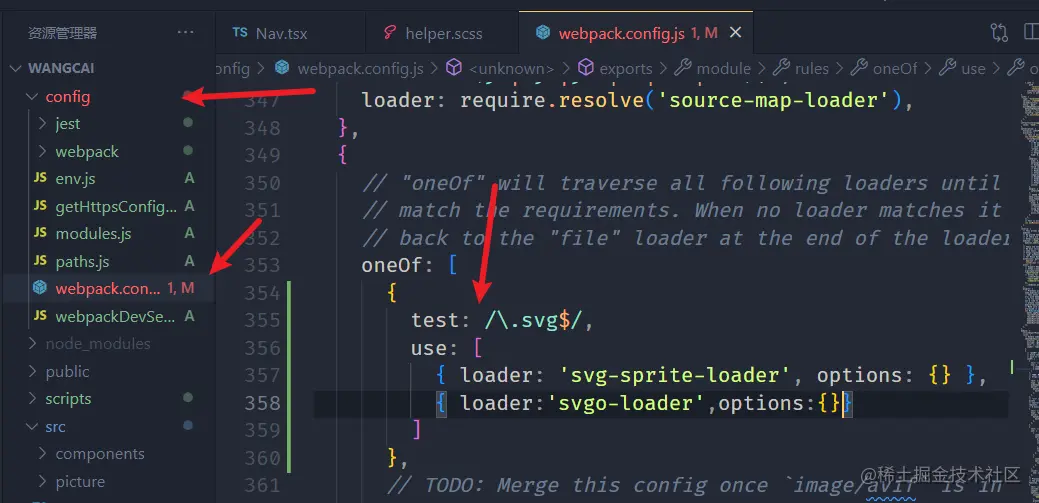This screenshot has width=1039, height=503.
Task: Click the JS icon beside modules.js
Action: pos(40,234)
